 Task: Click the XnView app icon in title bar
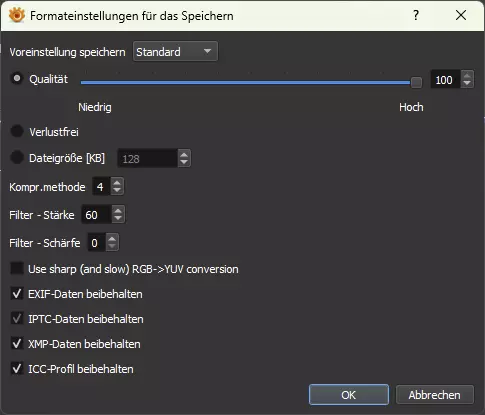[17, 15]
